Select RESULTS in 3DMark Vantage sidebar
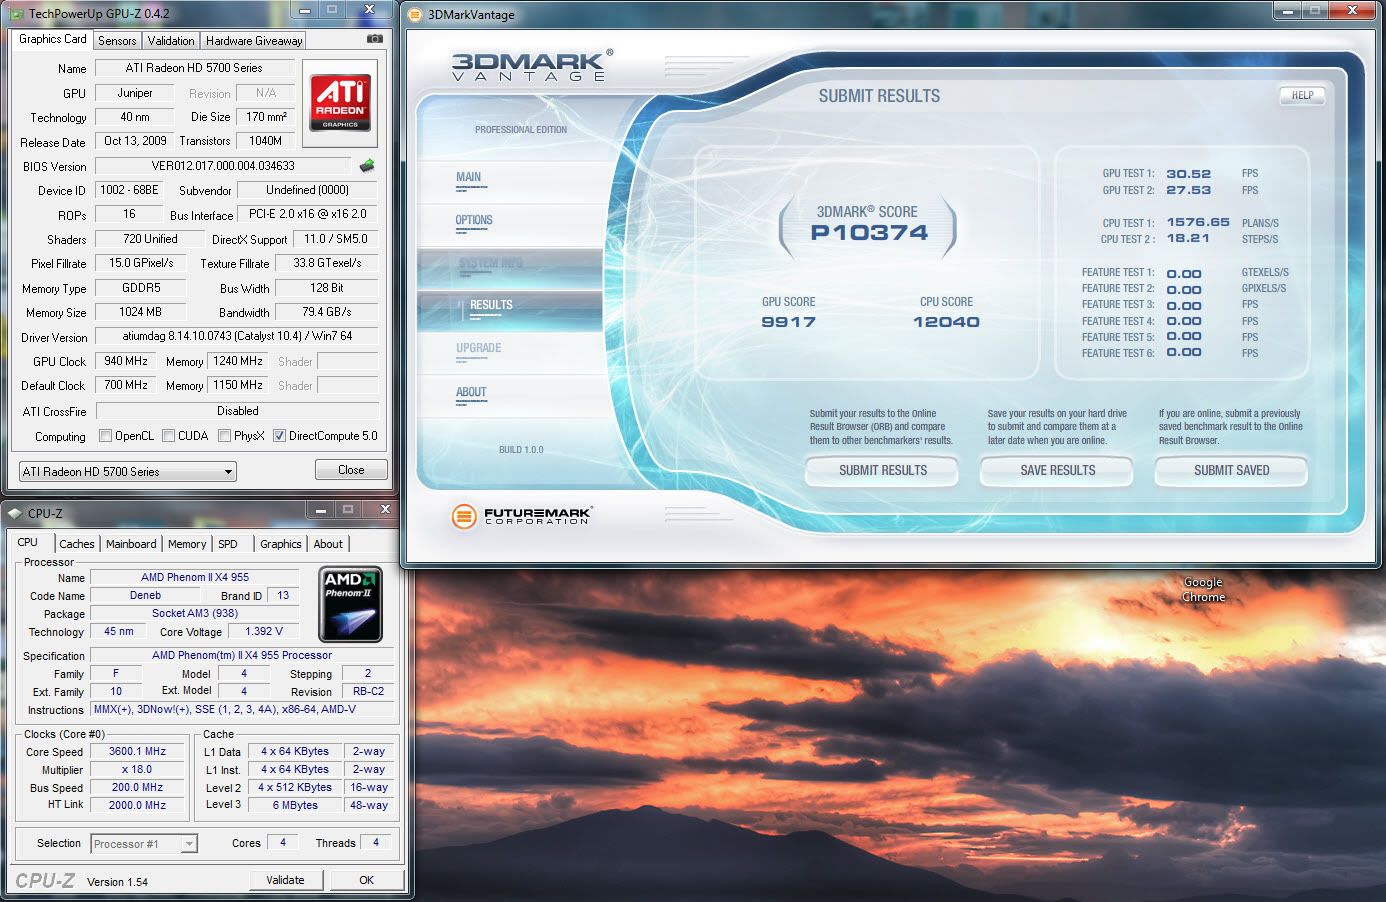Image resolution: width=1386 pixels, height=902 pixels. 491,305
